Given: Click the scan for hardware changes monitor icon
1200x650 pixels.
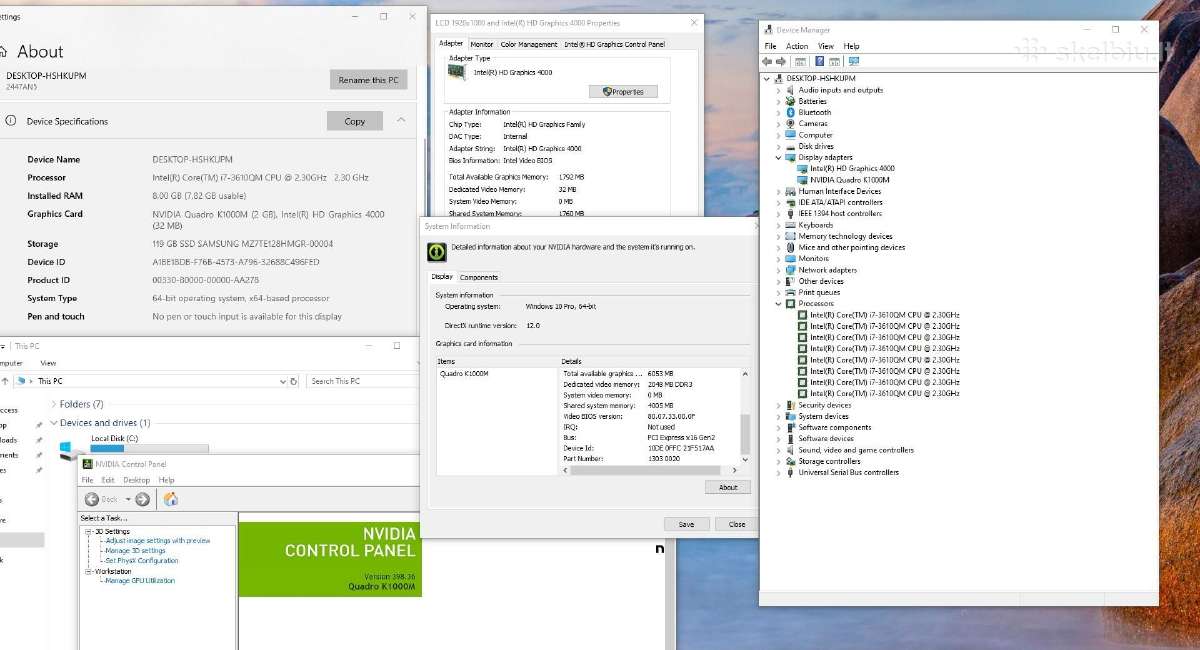Looking at the screenshot, I should (x=853, y=61).
